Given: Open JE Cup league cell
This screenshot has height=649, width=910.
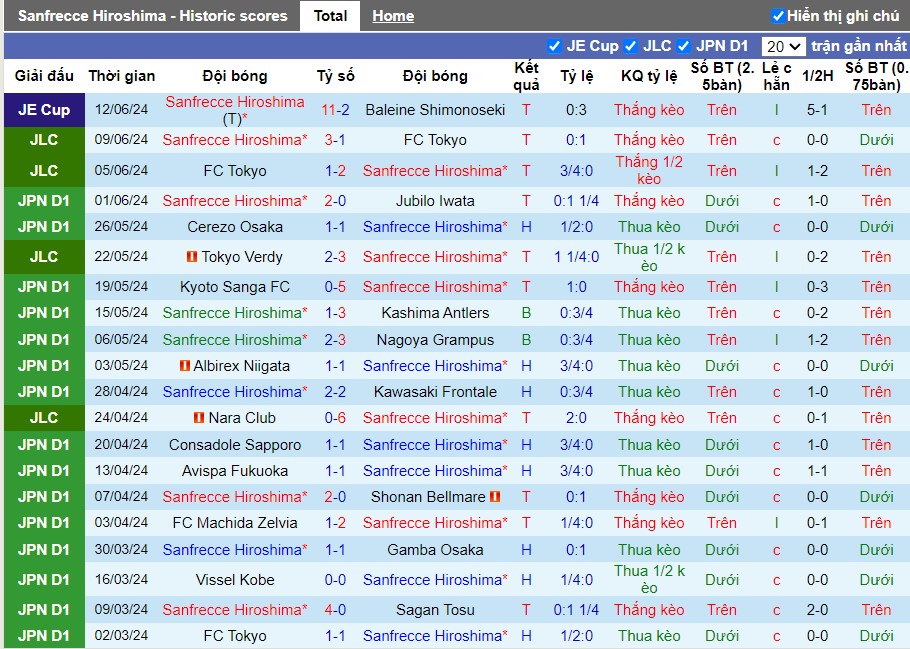Looking at the screenshot, I should 44,110.
